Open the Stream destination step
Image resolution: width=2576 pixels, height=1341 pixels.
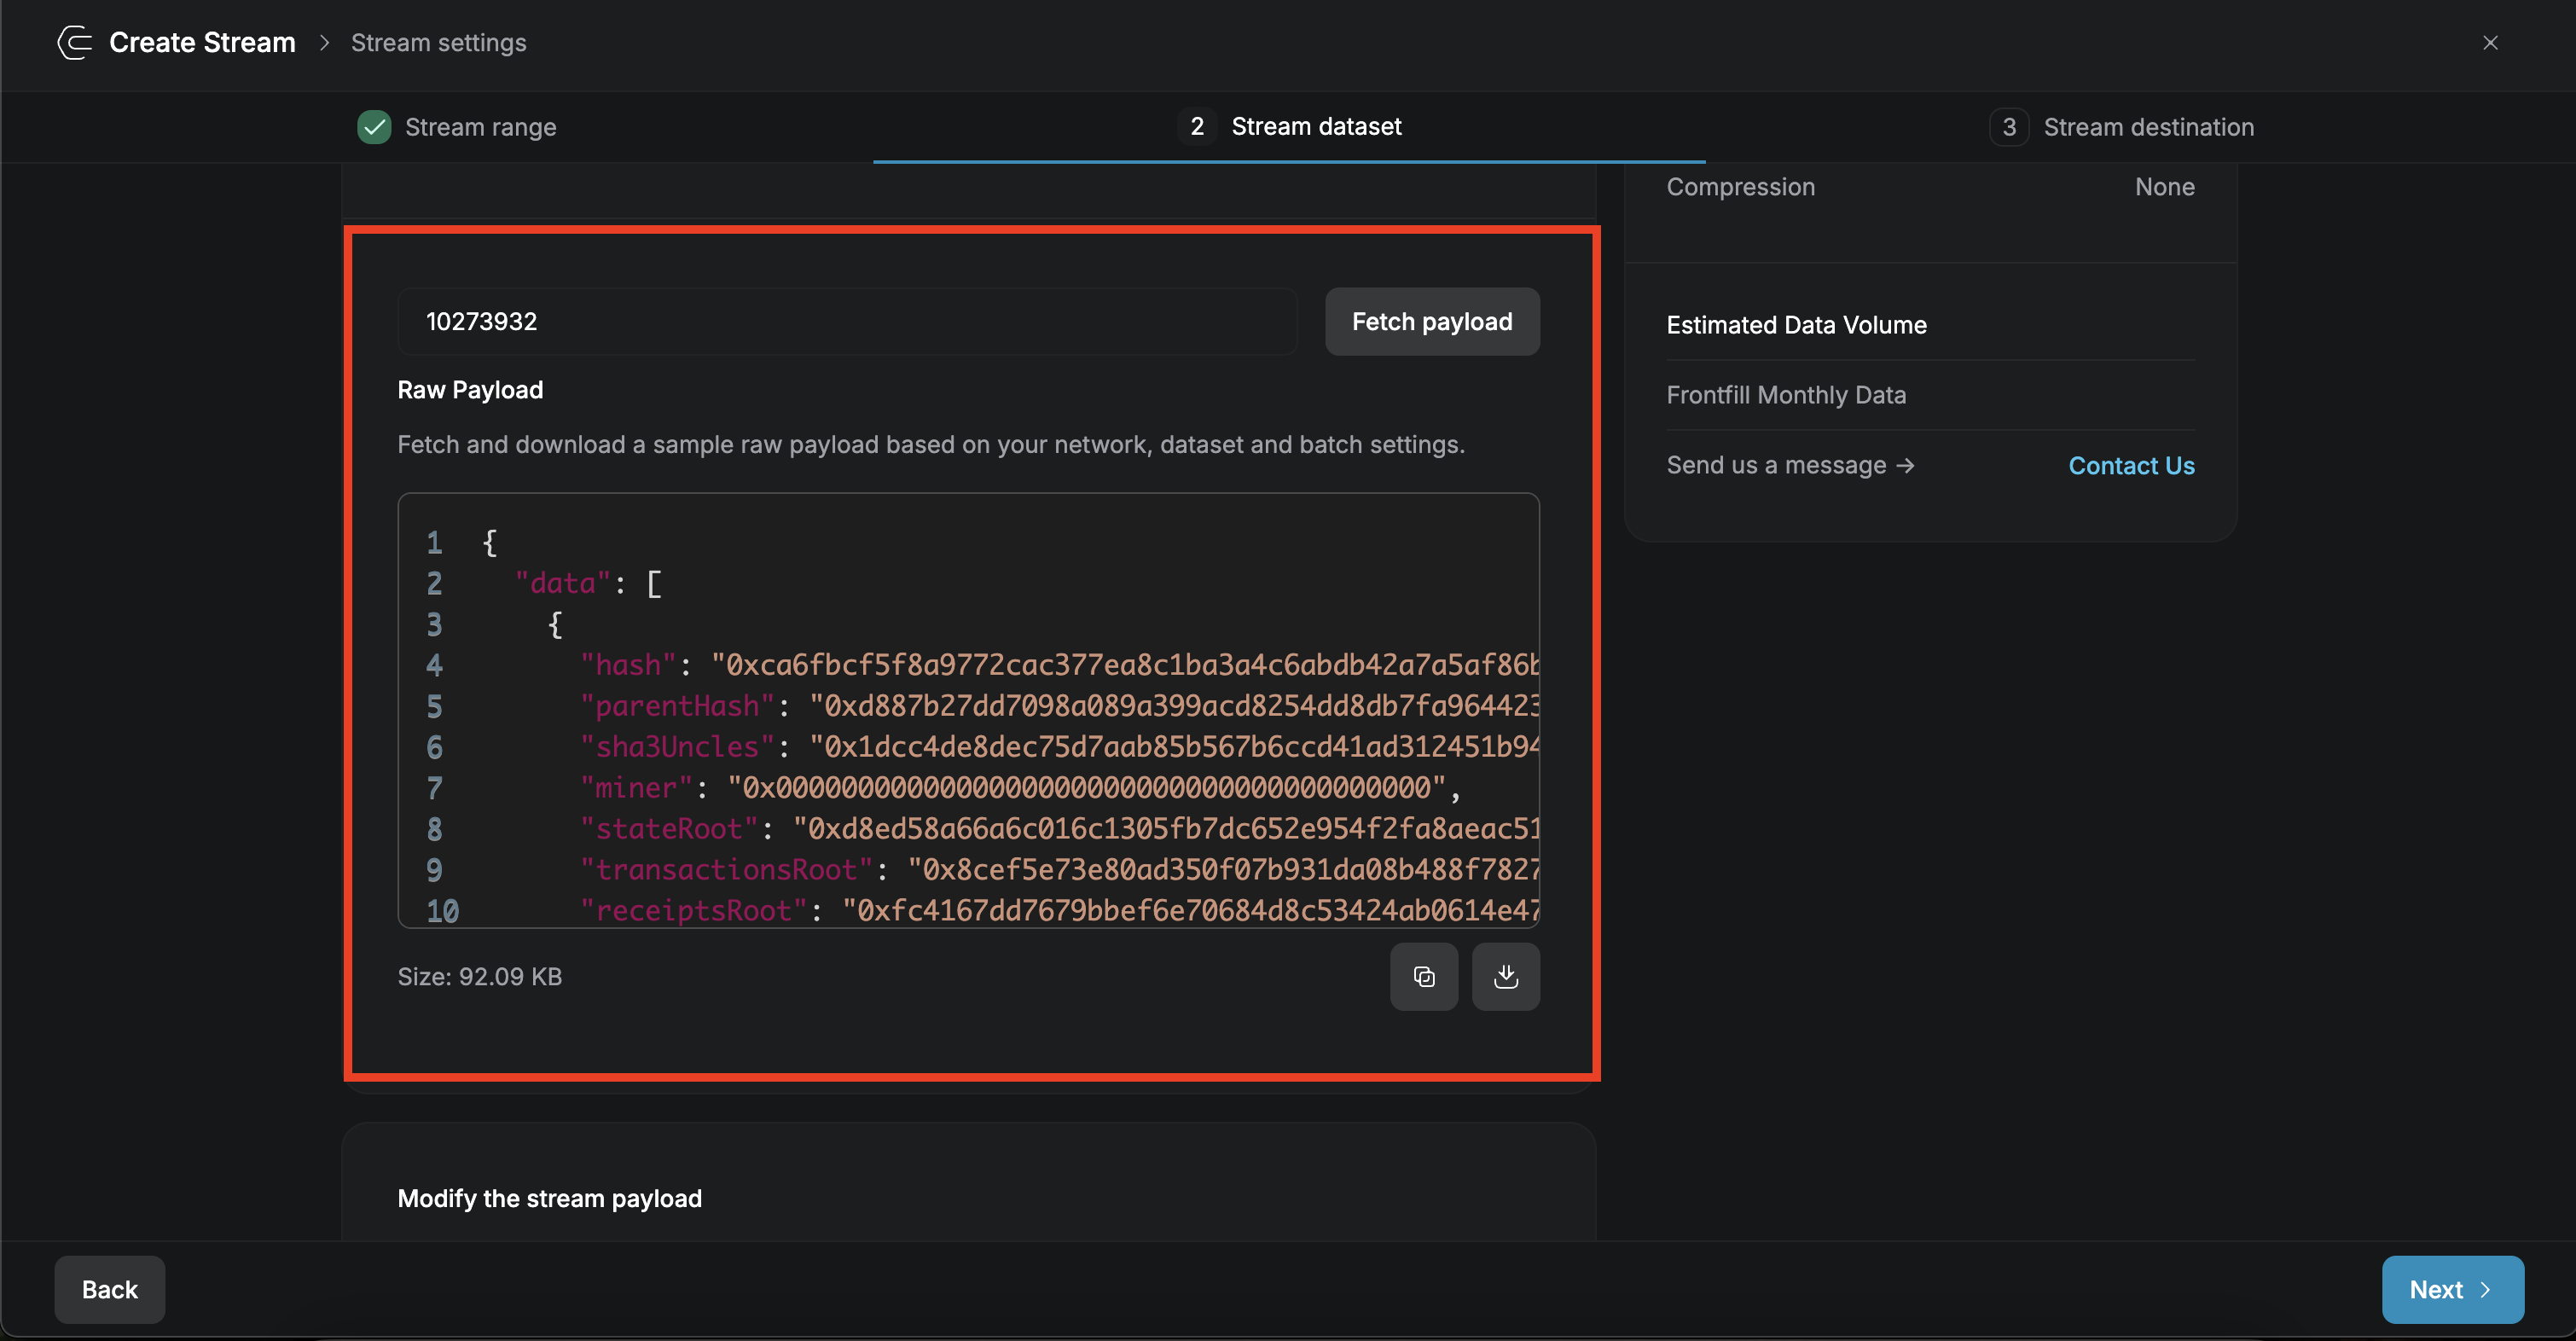tap(2148, 126)
